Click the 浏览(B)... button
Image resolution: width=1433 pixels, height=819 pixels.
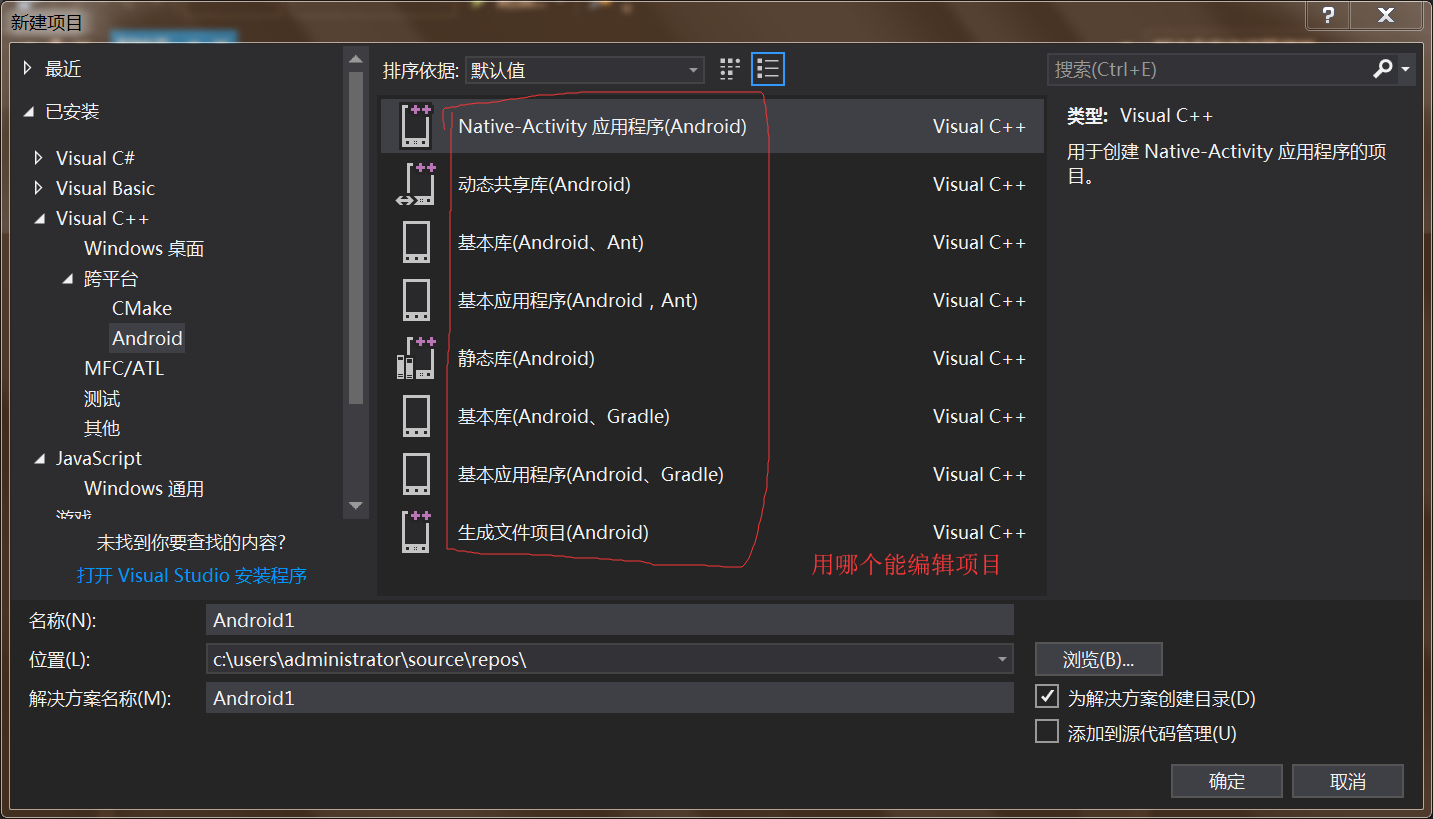point(1099,659)
